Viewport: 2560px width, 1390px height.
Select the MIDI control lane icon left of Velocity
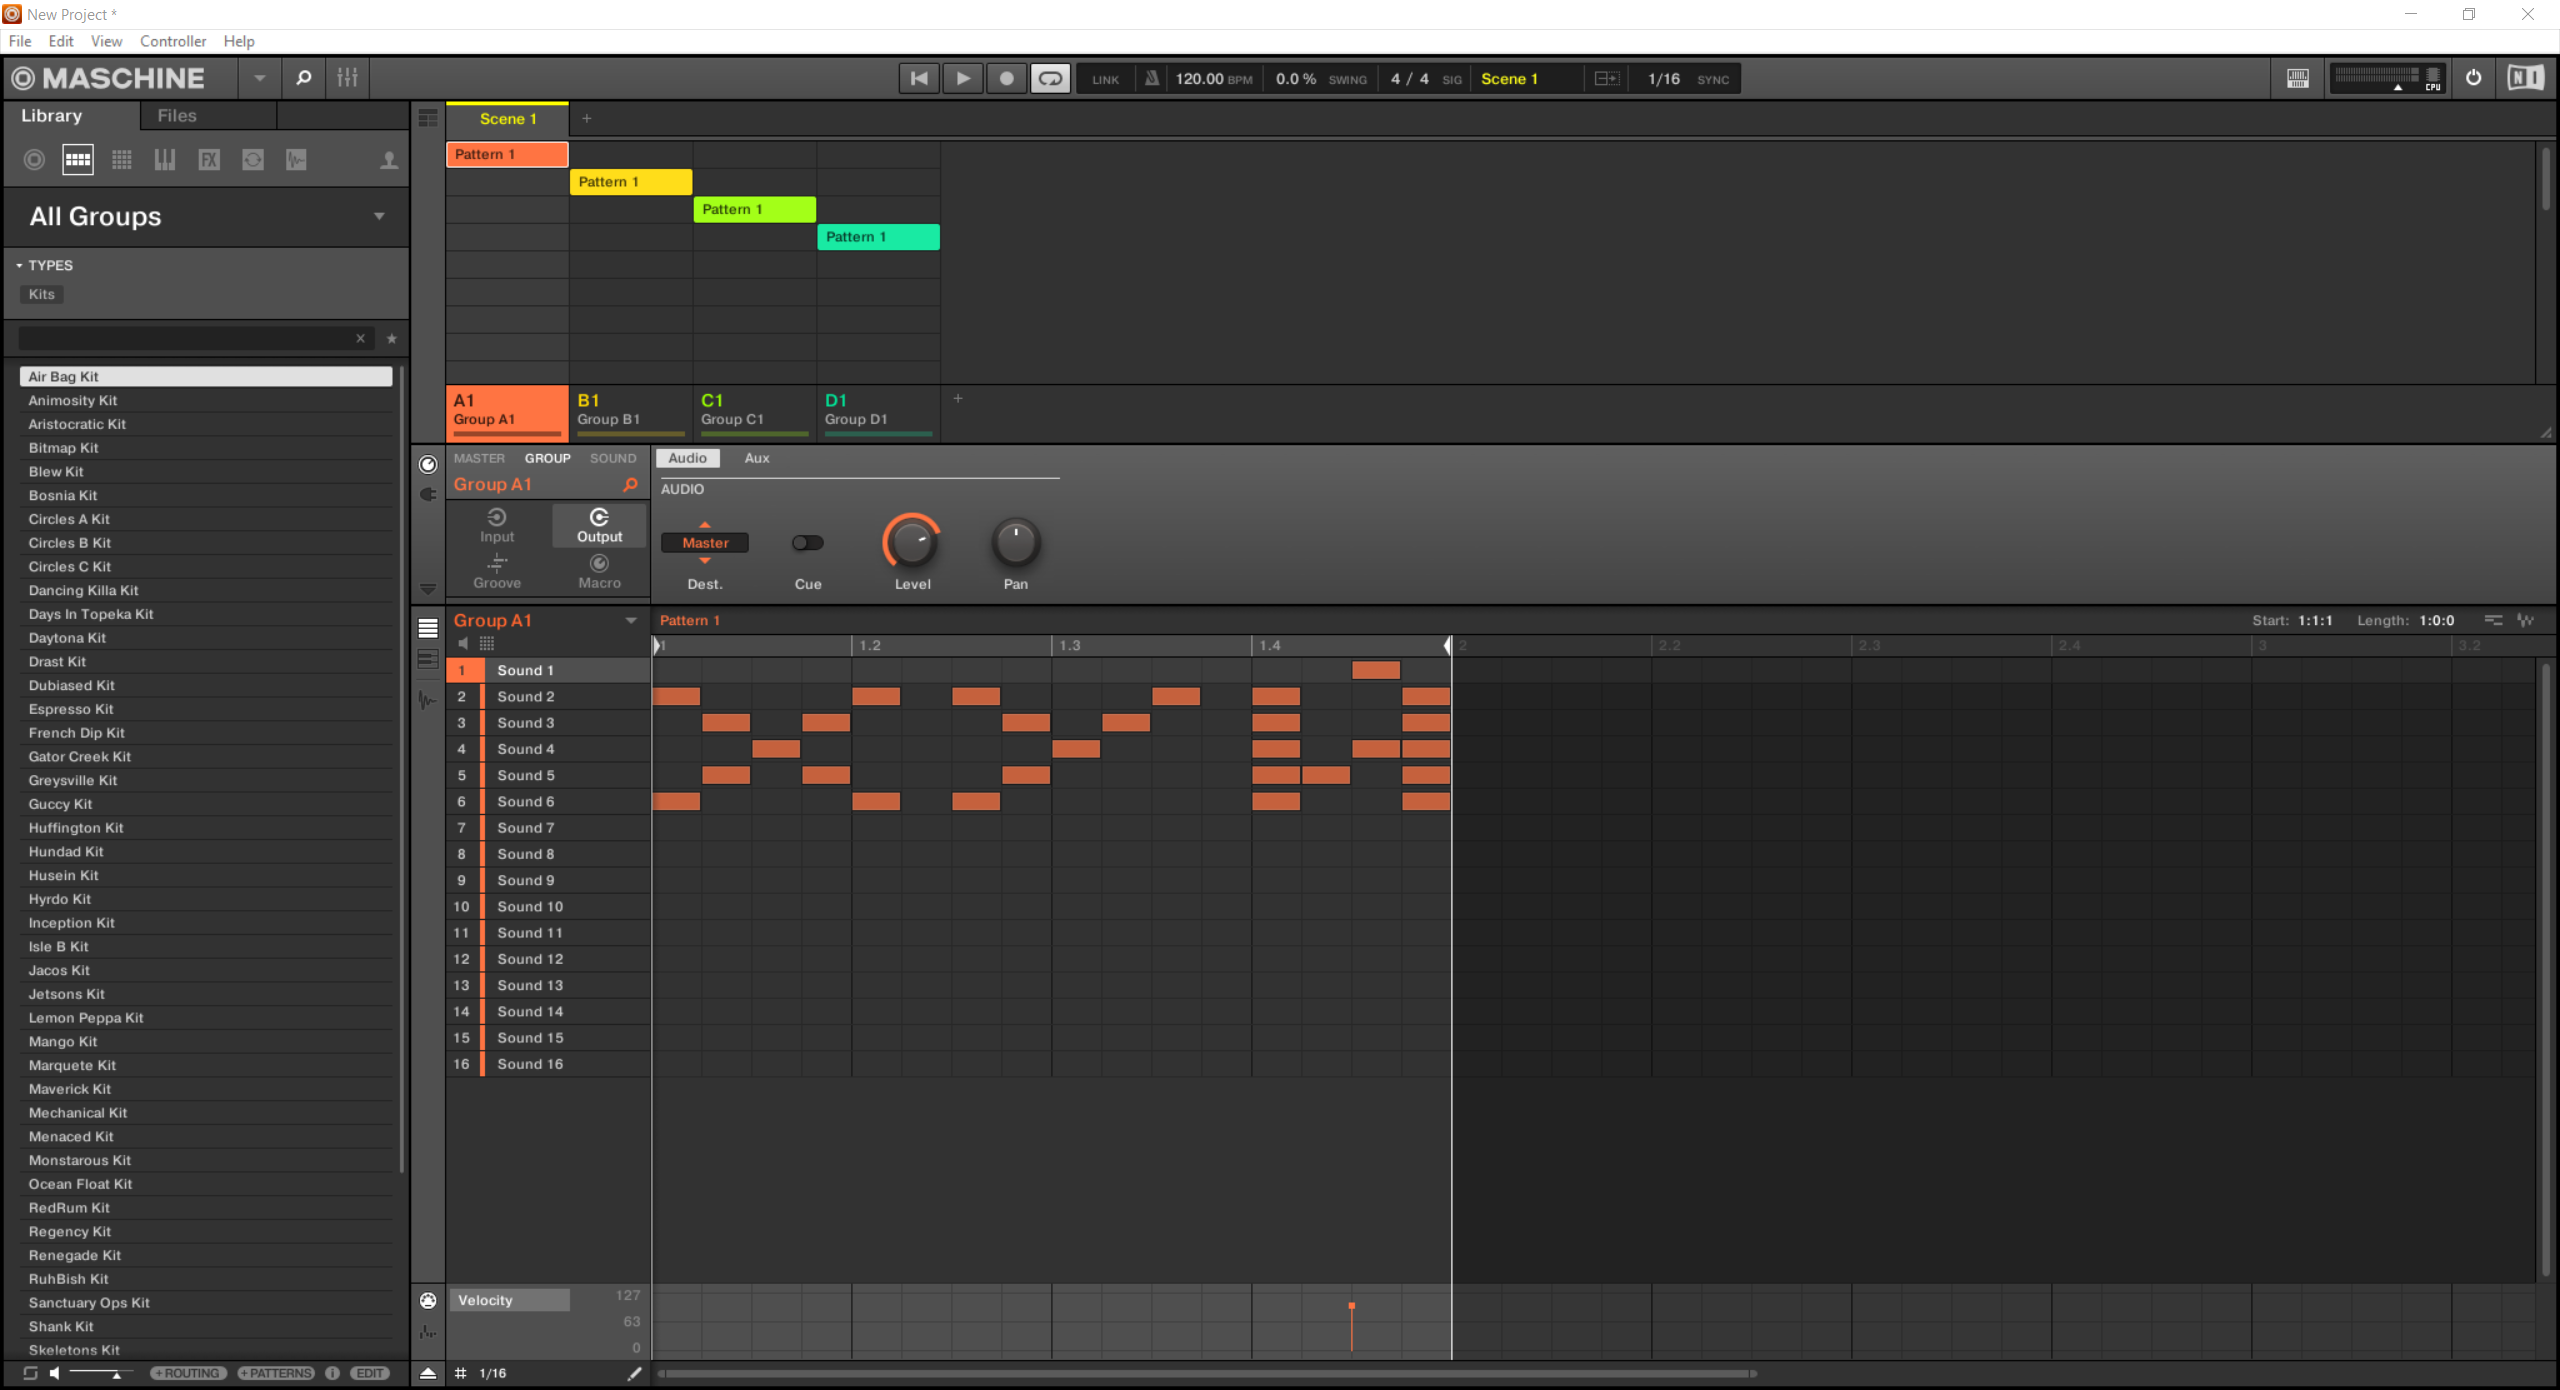click(x=428, y=1301)
